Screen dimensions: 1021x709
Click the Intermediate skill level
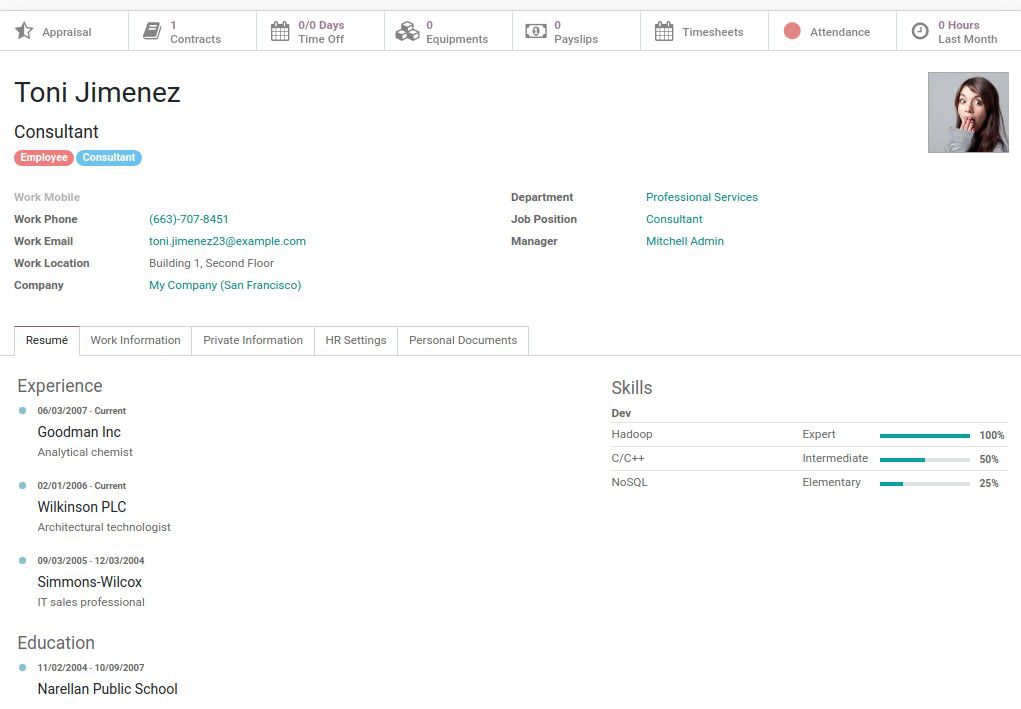pos(835,458)
